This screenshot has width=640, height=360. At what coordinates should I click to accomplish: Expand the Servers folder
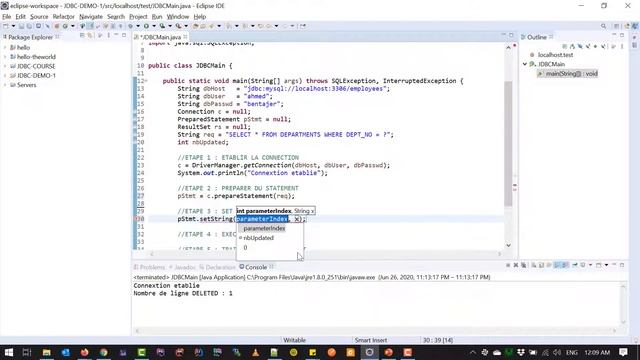5,85
